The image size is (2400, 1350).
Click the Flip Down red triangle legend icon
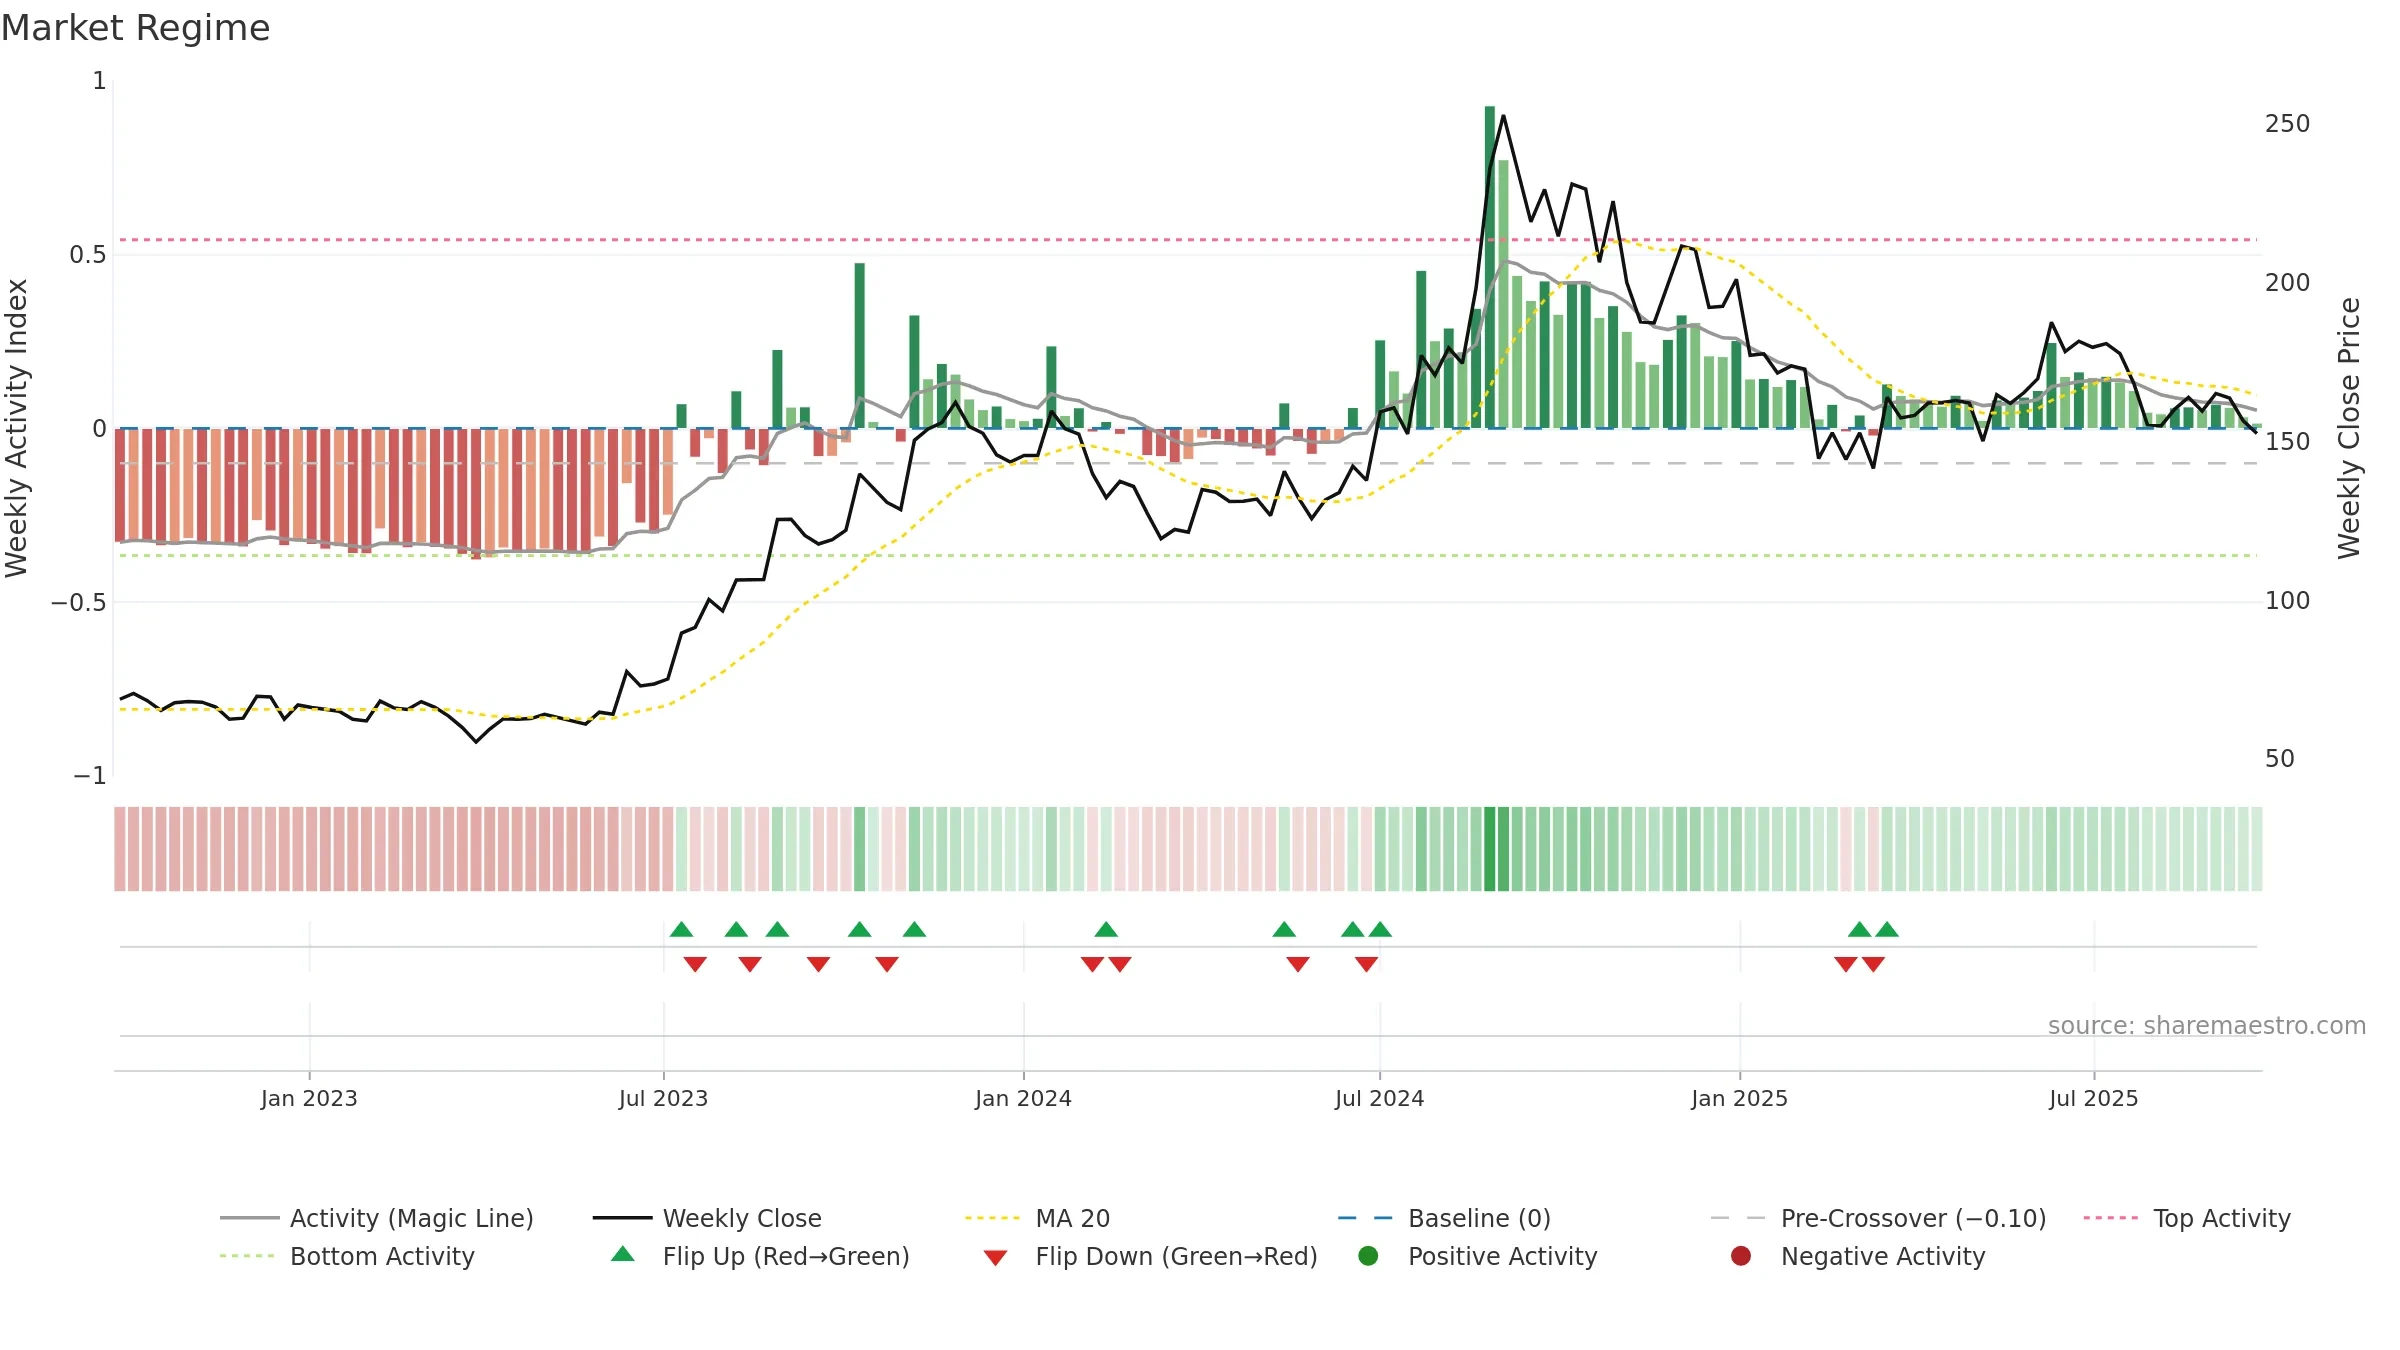tap(995, 1258)
